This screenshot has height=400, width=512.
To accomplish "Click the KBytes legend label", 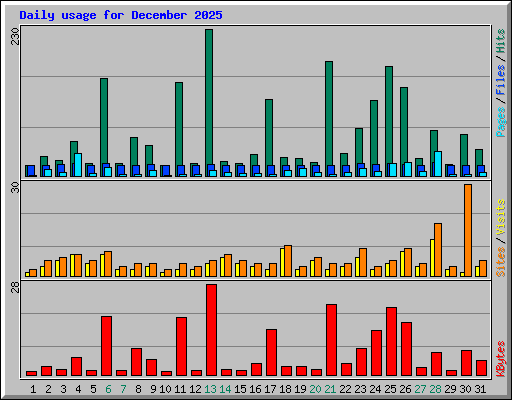I will coord(501,359).
